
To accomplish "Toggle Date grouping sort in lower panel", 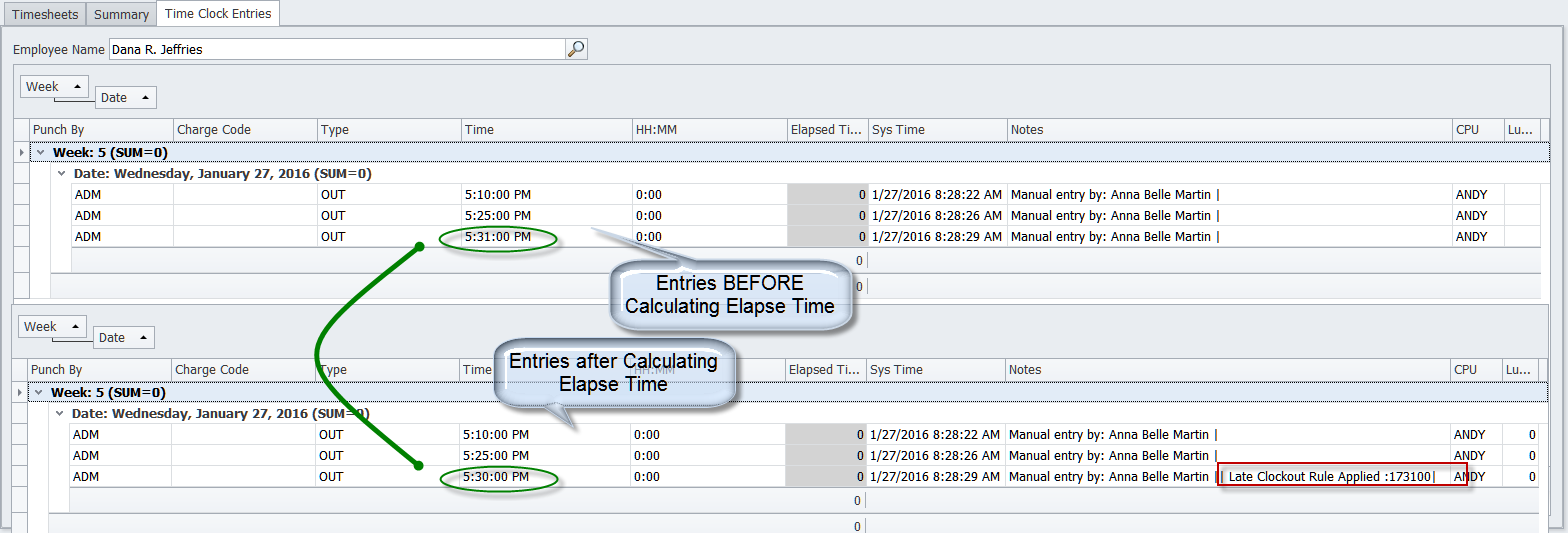I will tap(123, 338).
